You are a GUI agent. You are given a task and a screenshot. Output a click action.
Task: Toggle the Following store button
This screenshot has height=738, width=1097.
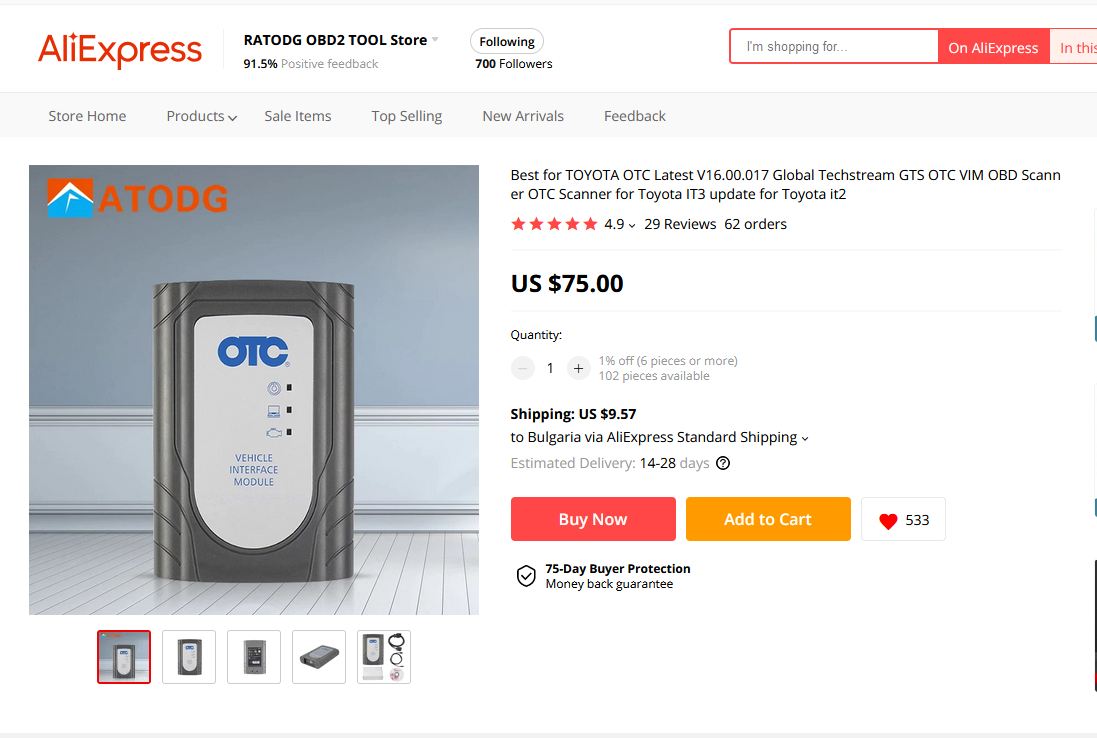[507, 42]
